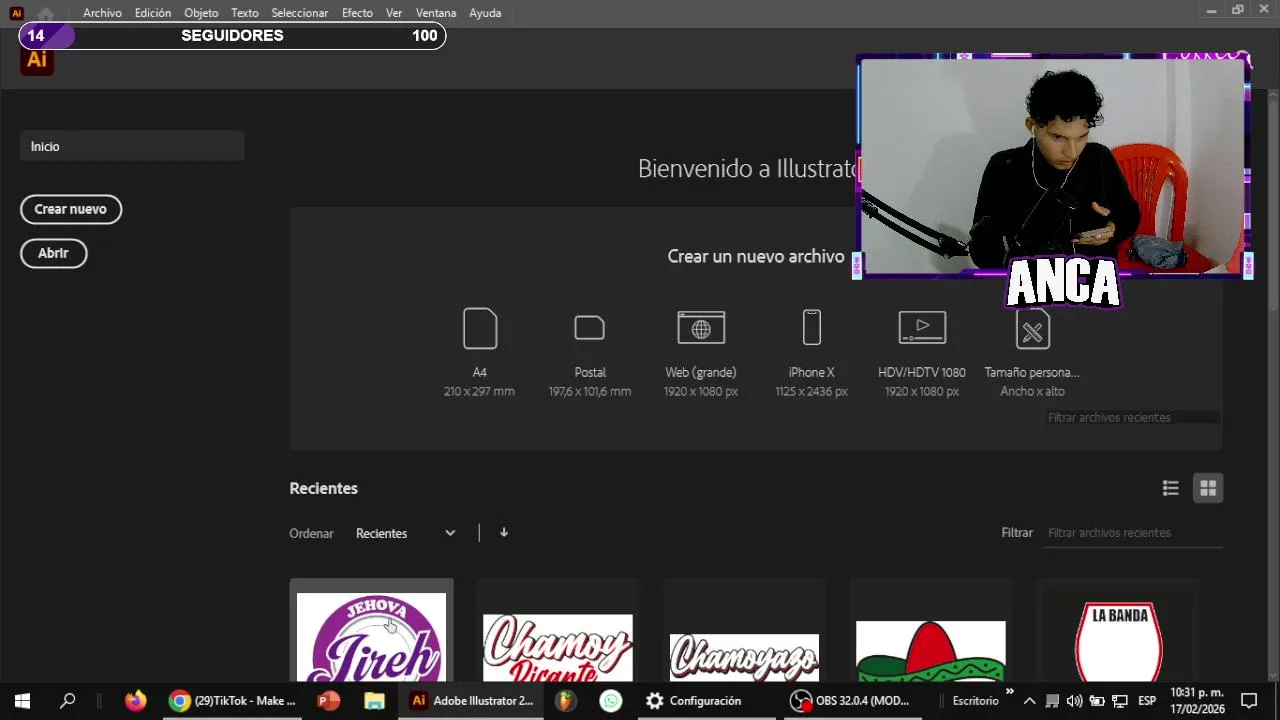Switch to Configuración taskbar window
Image resolution: width=1280 pixels, height=720 pixels.
pos(706,701)
